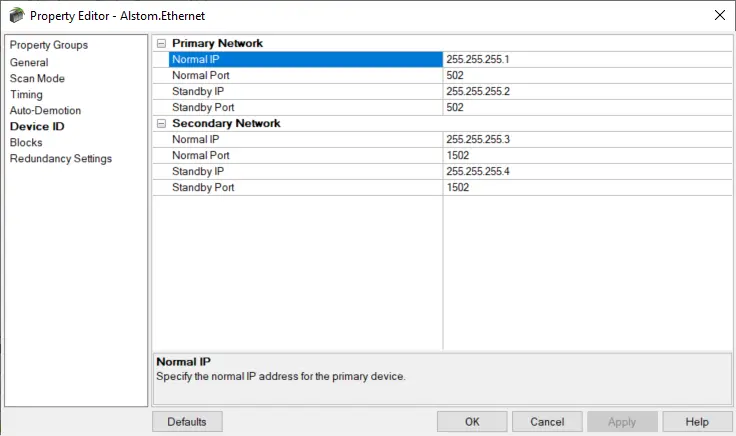Select the highlighted Normal IP row label

click(x=306, y=60)
